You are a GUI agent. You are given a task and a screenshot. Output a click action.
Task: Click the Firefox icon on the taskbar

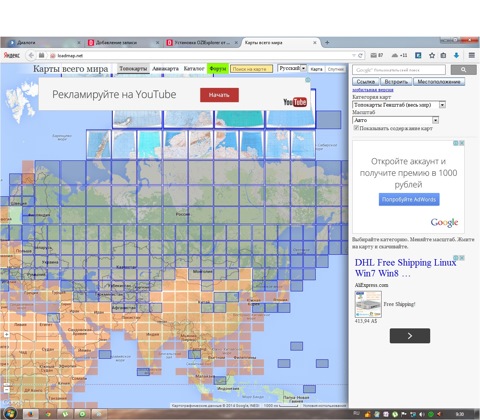coord(31,414)
